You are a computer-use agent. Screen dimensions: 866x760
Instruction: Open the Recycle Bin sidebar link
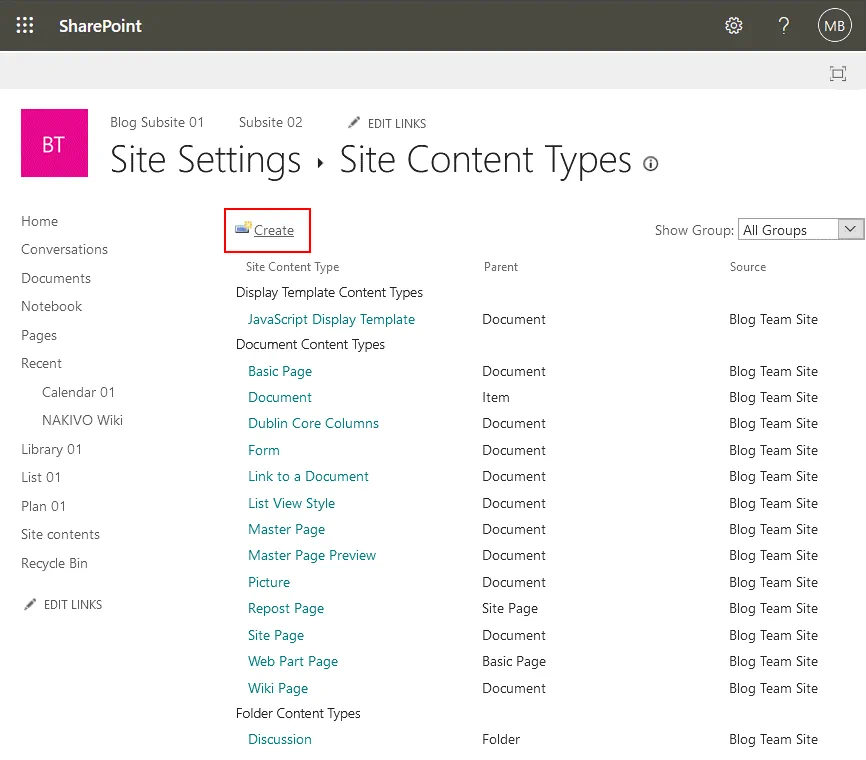click(54, 563)
